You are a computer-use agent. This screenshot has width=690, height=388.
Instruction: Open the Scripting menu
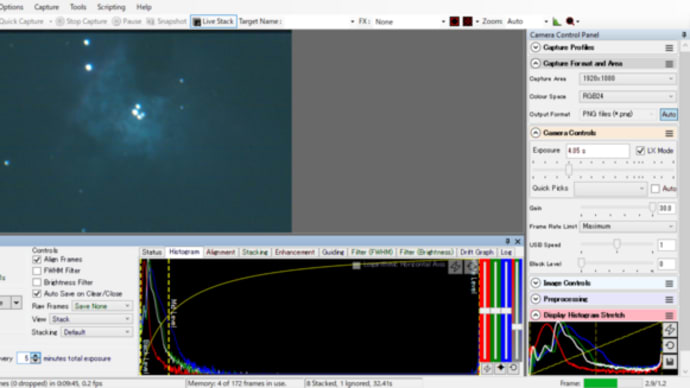tap(111, 7)
